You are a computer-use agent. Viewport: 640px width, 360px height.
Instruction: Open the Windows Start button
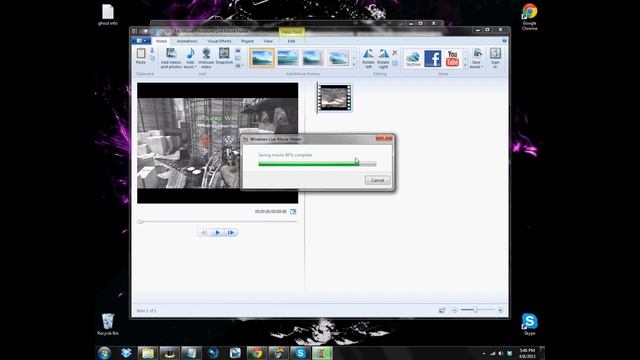104,353
